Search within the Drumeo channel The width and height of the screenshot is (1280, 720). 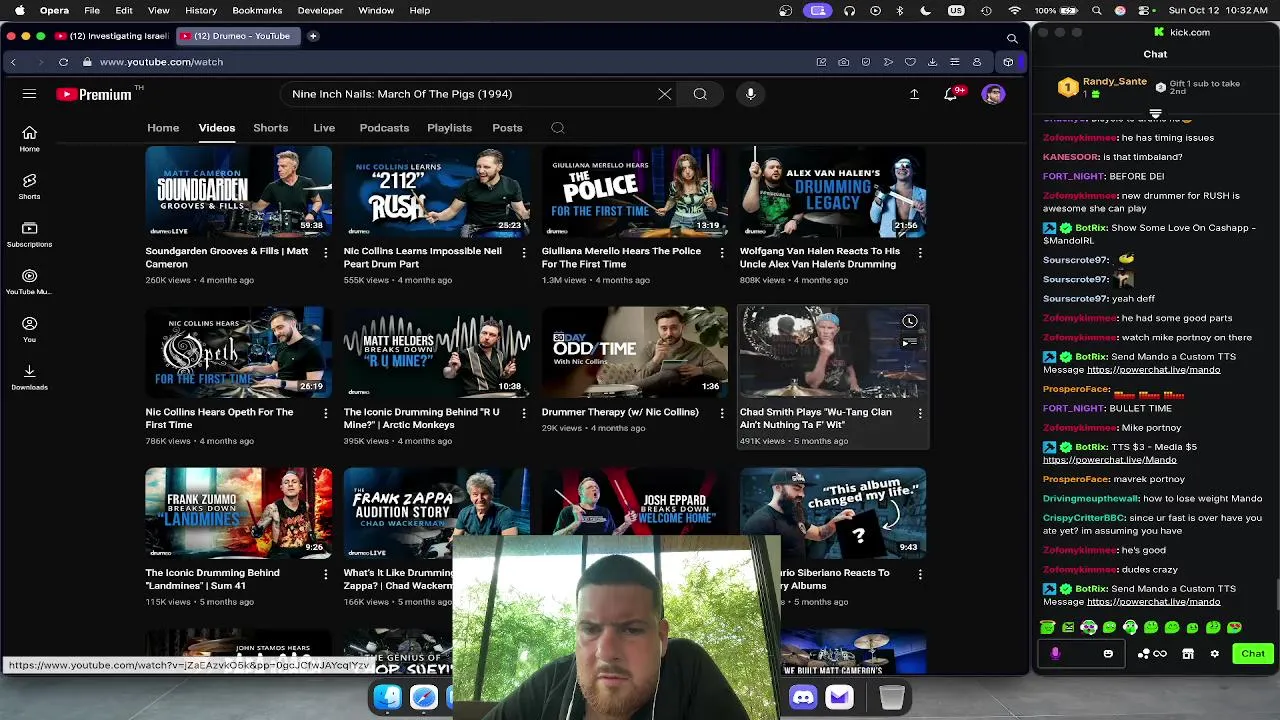point(558,128)
